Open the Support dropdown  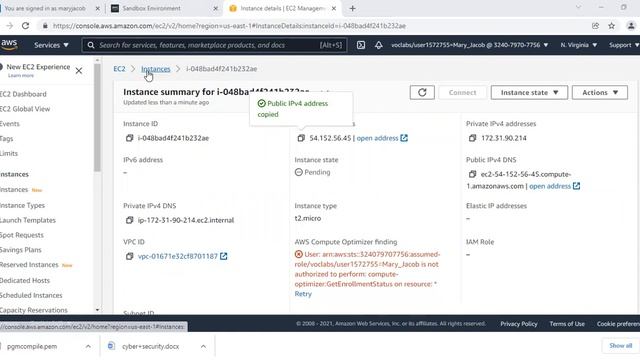(624, 45)
